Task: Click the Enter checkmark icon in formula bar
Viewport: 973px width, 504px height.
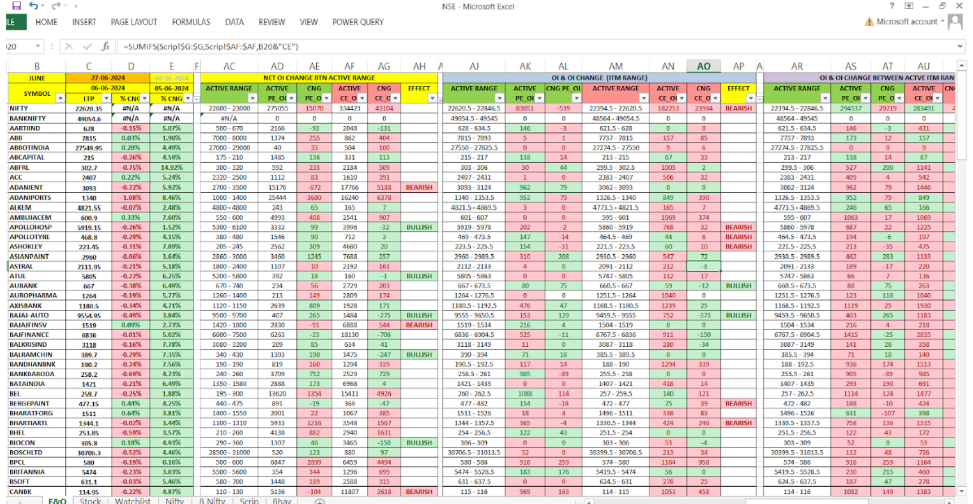Action: click(x=89, y=46)
